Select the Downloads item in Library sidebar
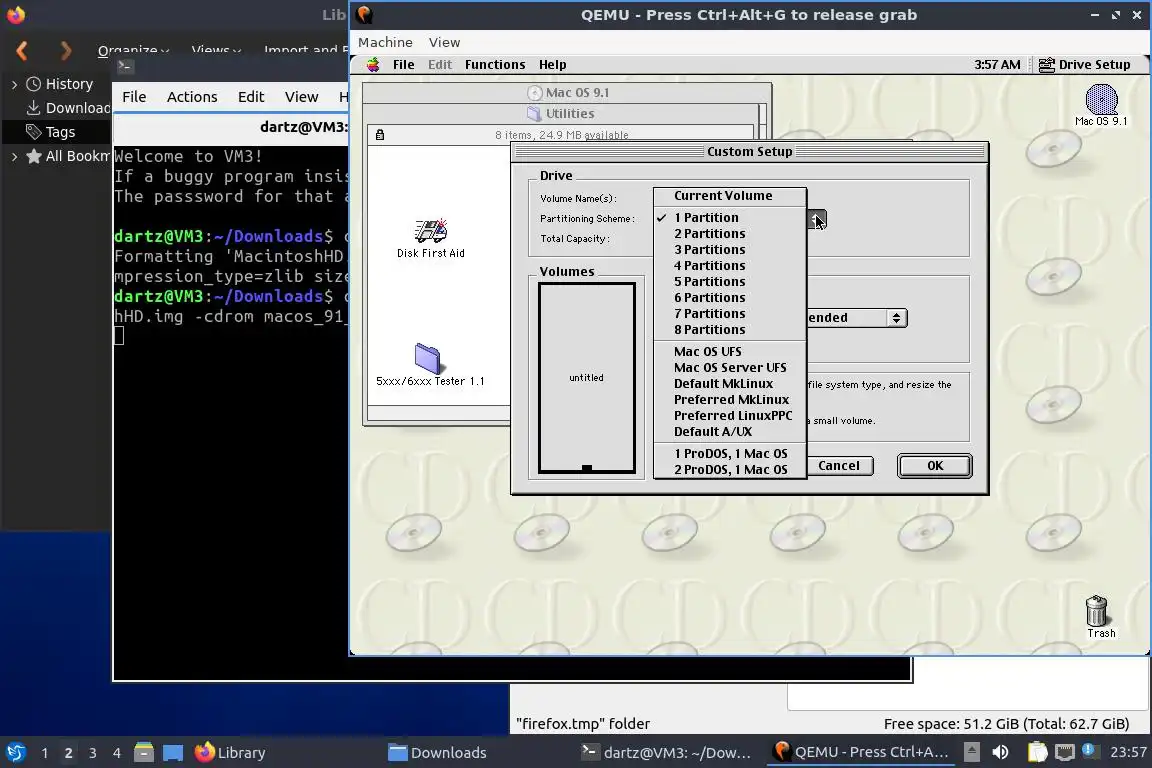Viewport: 1152px width, 768px height. 68,108
